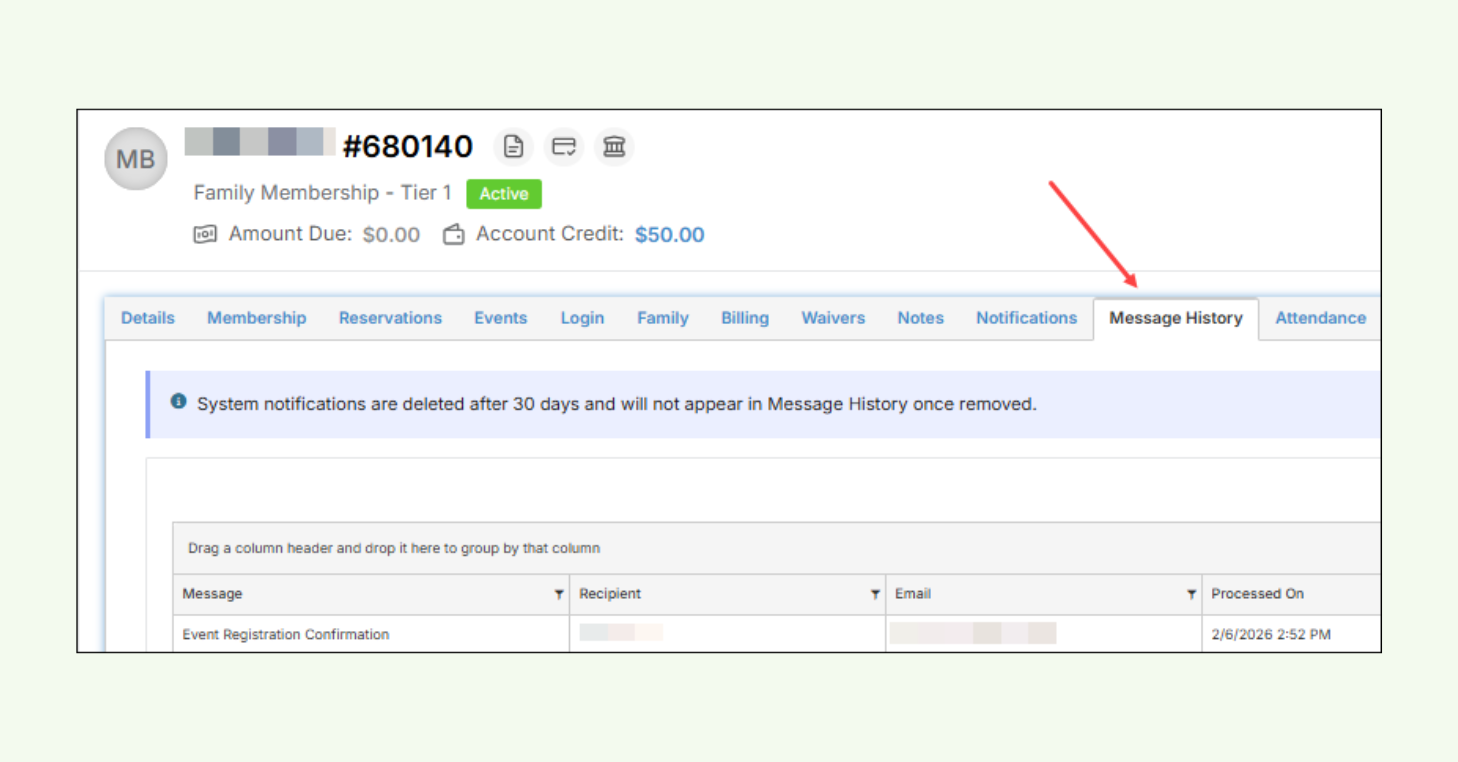Open the $50.00 Account Credit link
The image size is (1458, 762).
[669, 234]
